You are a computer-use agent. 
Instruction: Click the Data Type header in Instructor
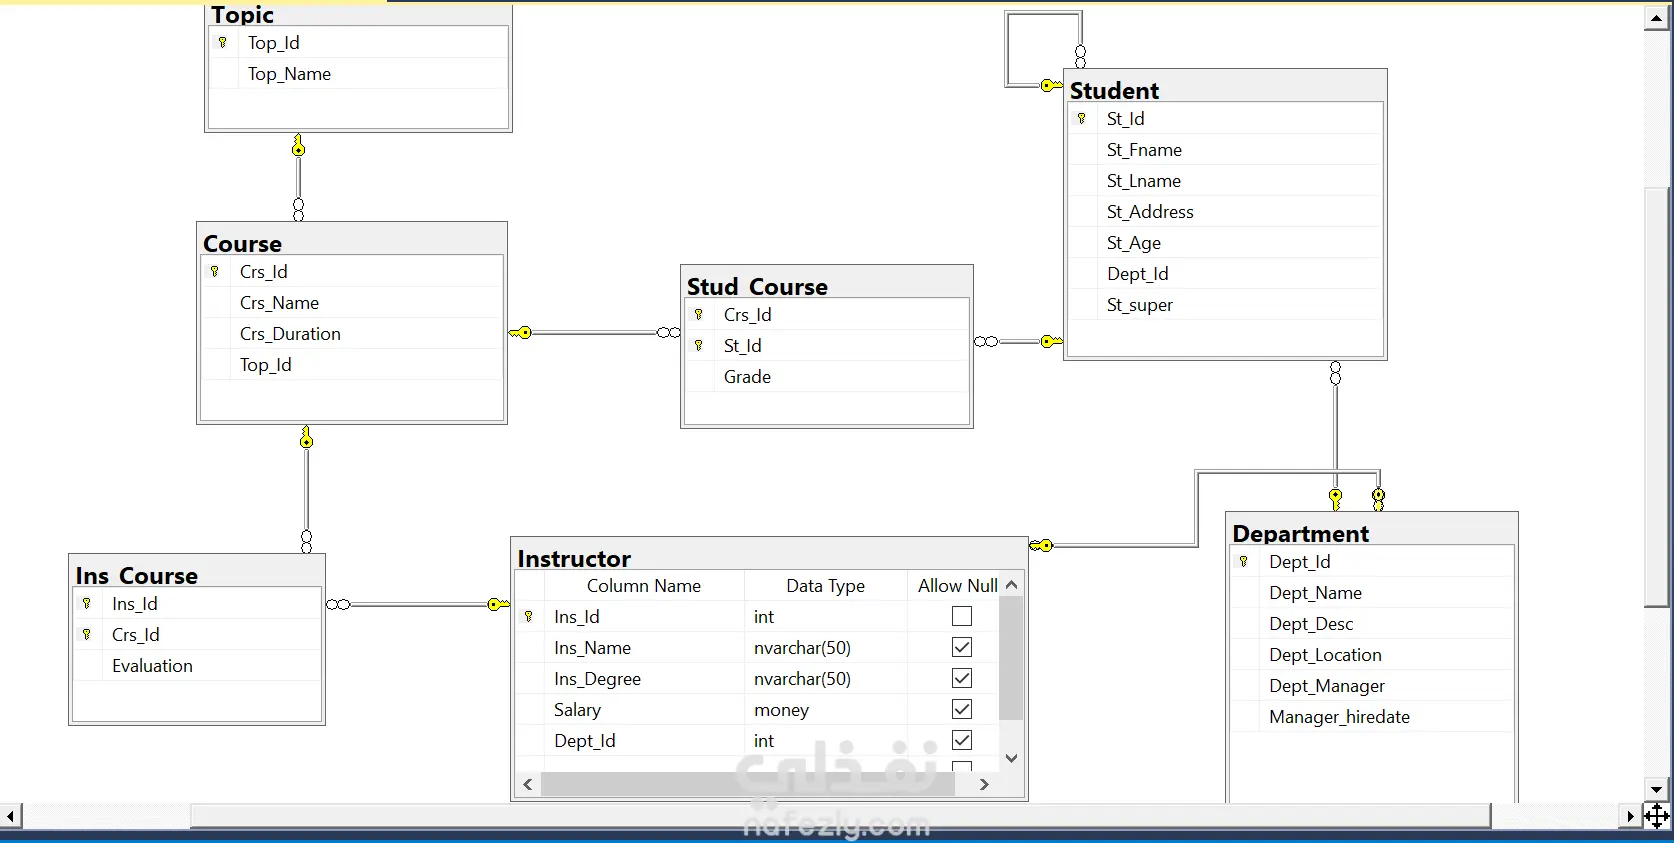coord(825,585)
